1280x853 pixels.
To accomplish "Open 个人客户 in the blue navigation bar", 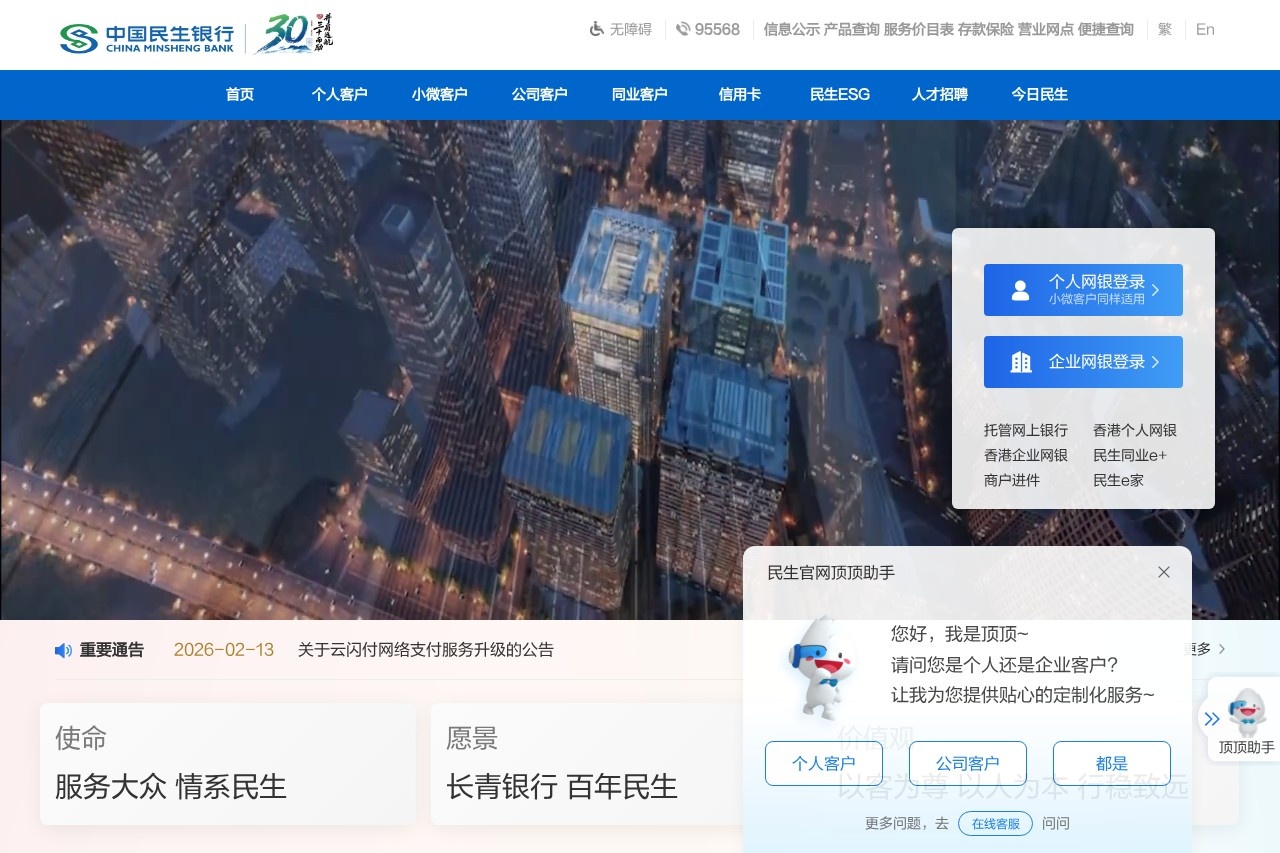I will (x=340, y=94).
